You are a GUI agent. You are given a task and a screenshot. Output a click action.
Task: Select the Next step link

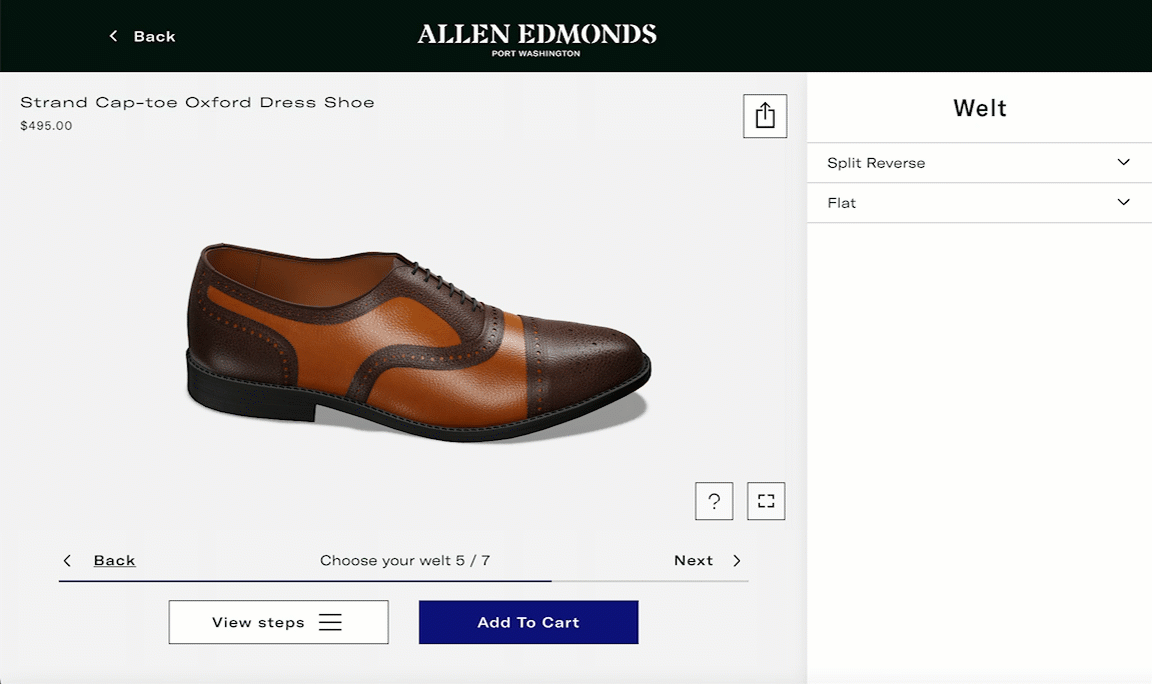[694, 560]
